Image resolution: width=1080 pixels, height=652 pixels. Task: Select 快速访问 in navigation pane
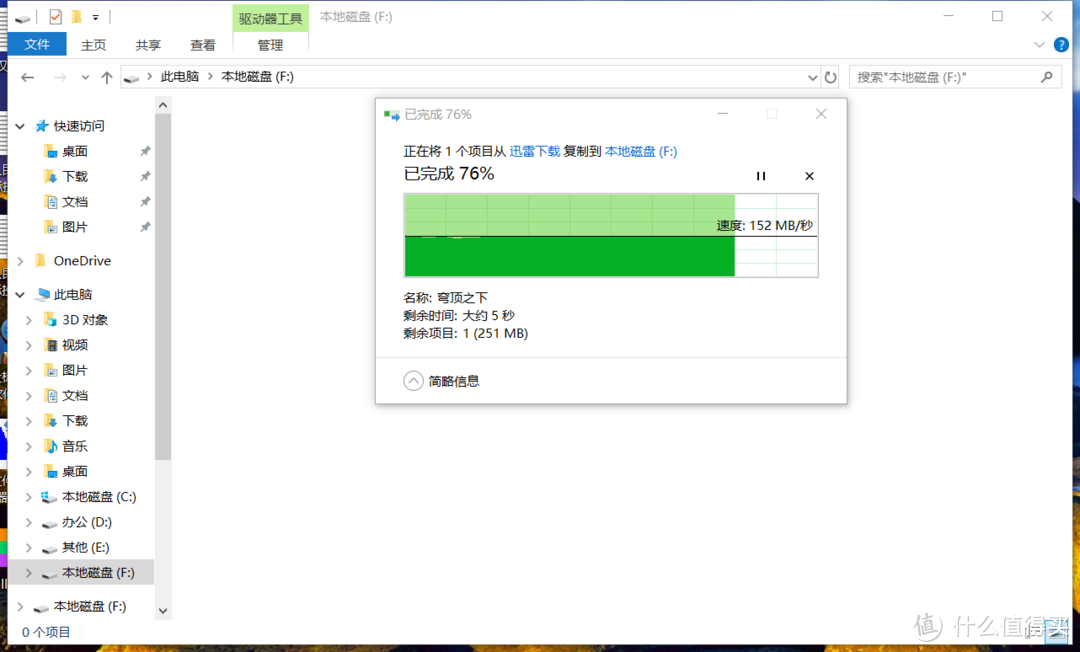[x=79, y=126]
